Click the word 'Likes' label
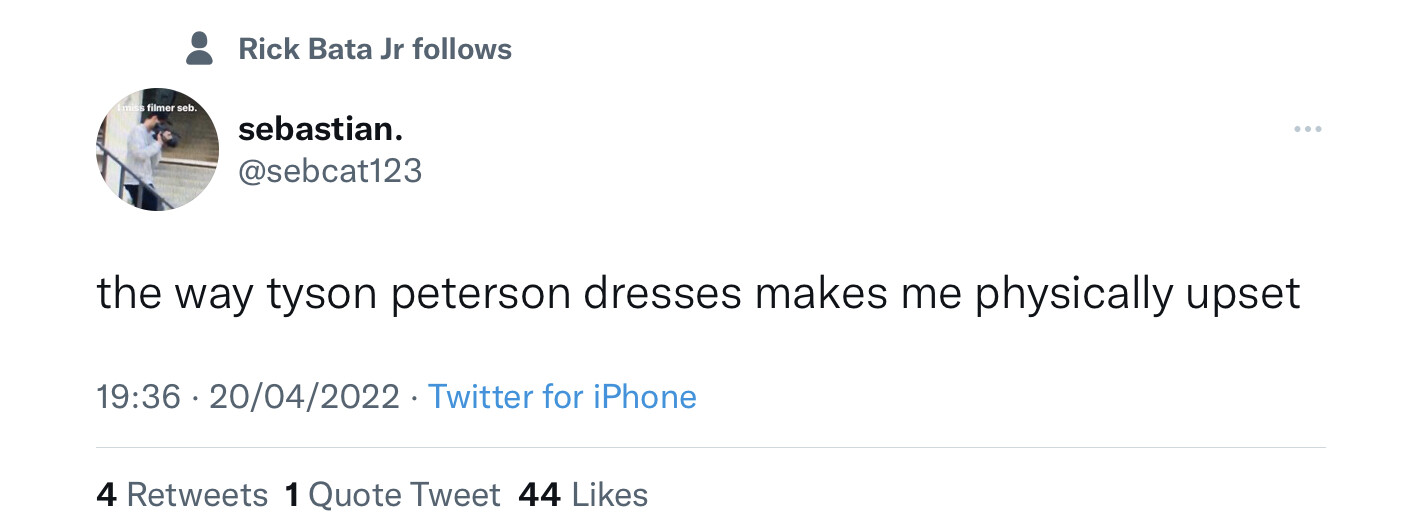This screenshot has width=1410, height=531. pyautogui.click(x=610, y=495)
